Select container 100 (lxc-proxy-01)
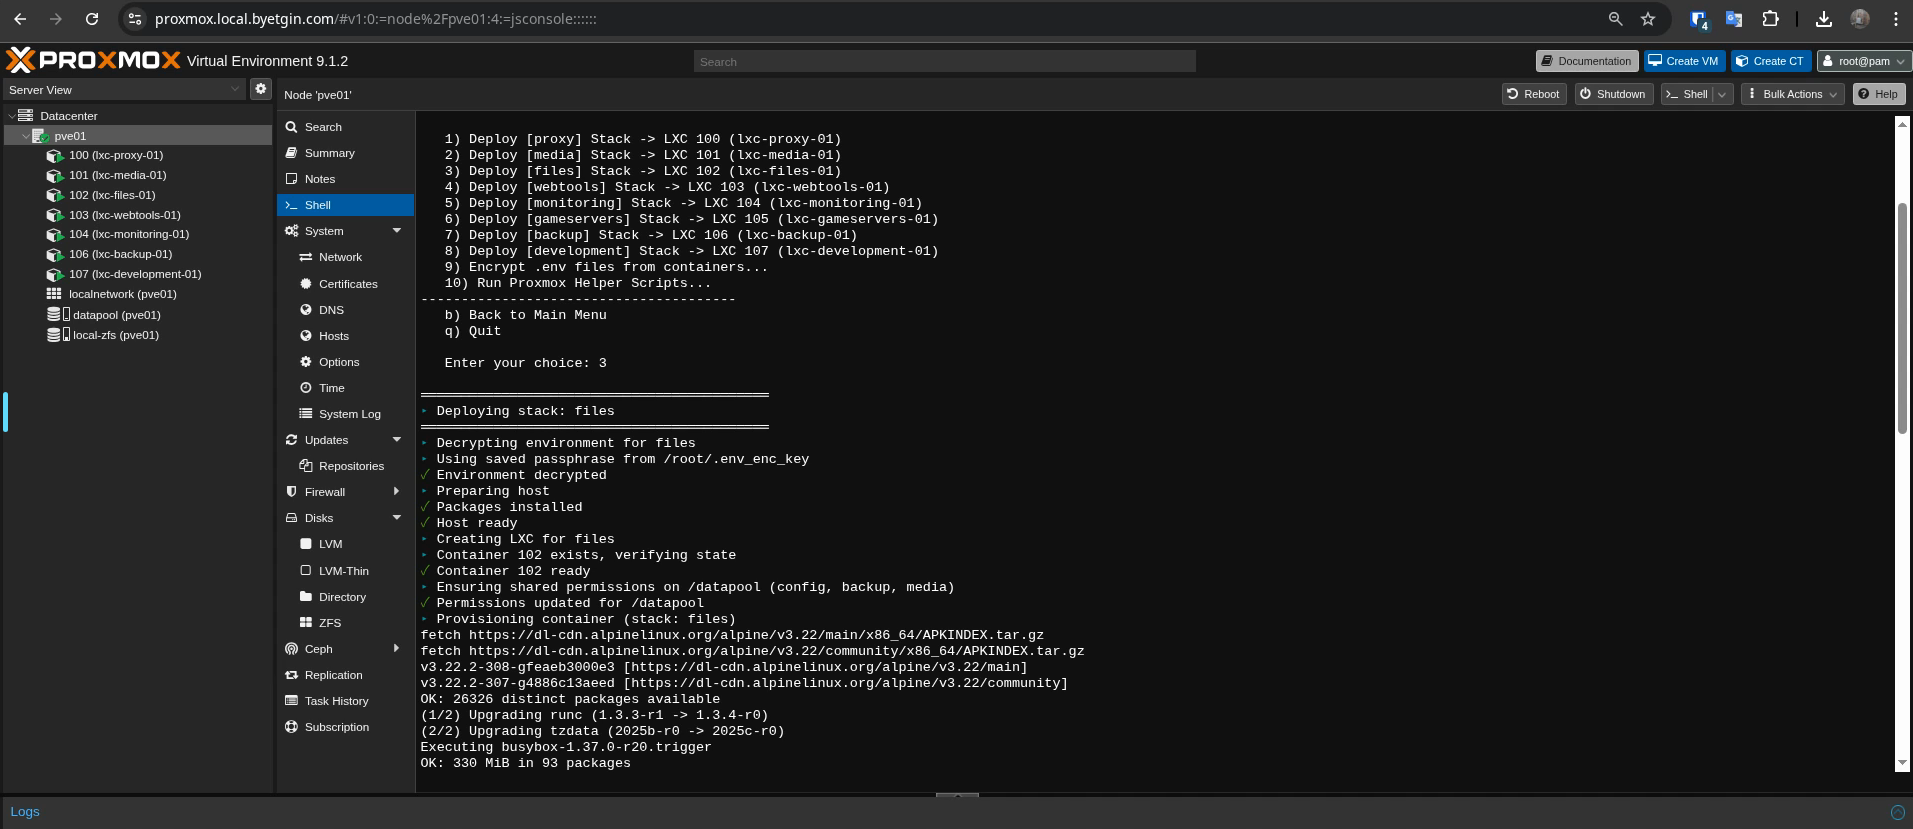1913x829 pixels. (115, 155)
